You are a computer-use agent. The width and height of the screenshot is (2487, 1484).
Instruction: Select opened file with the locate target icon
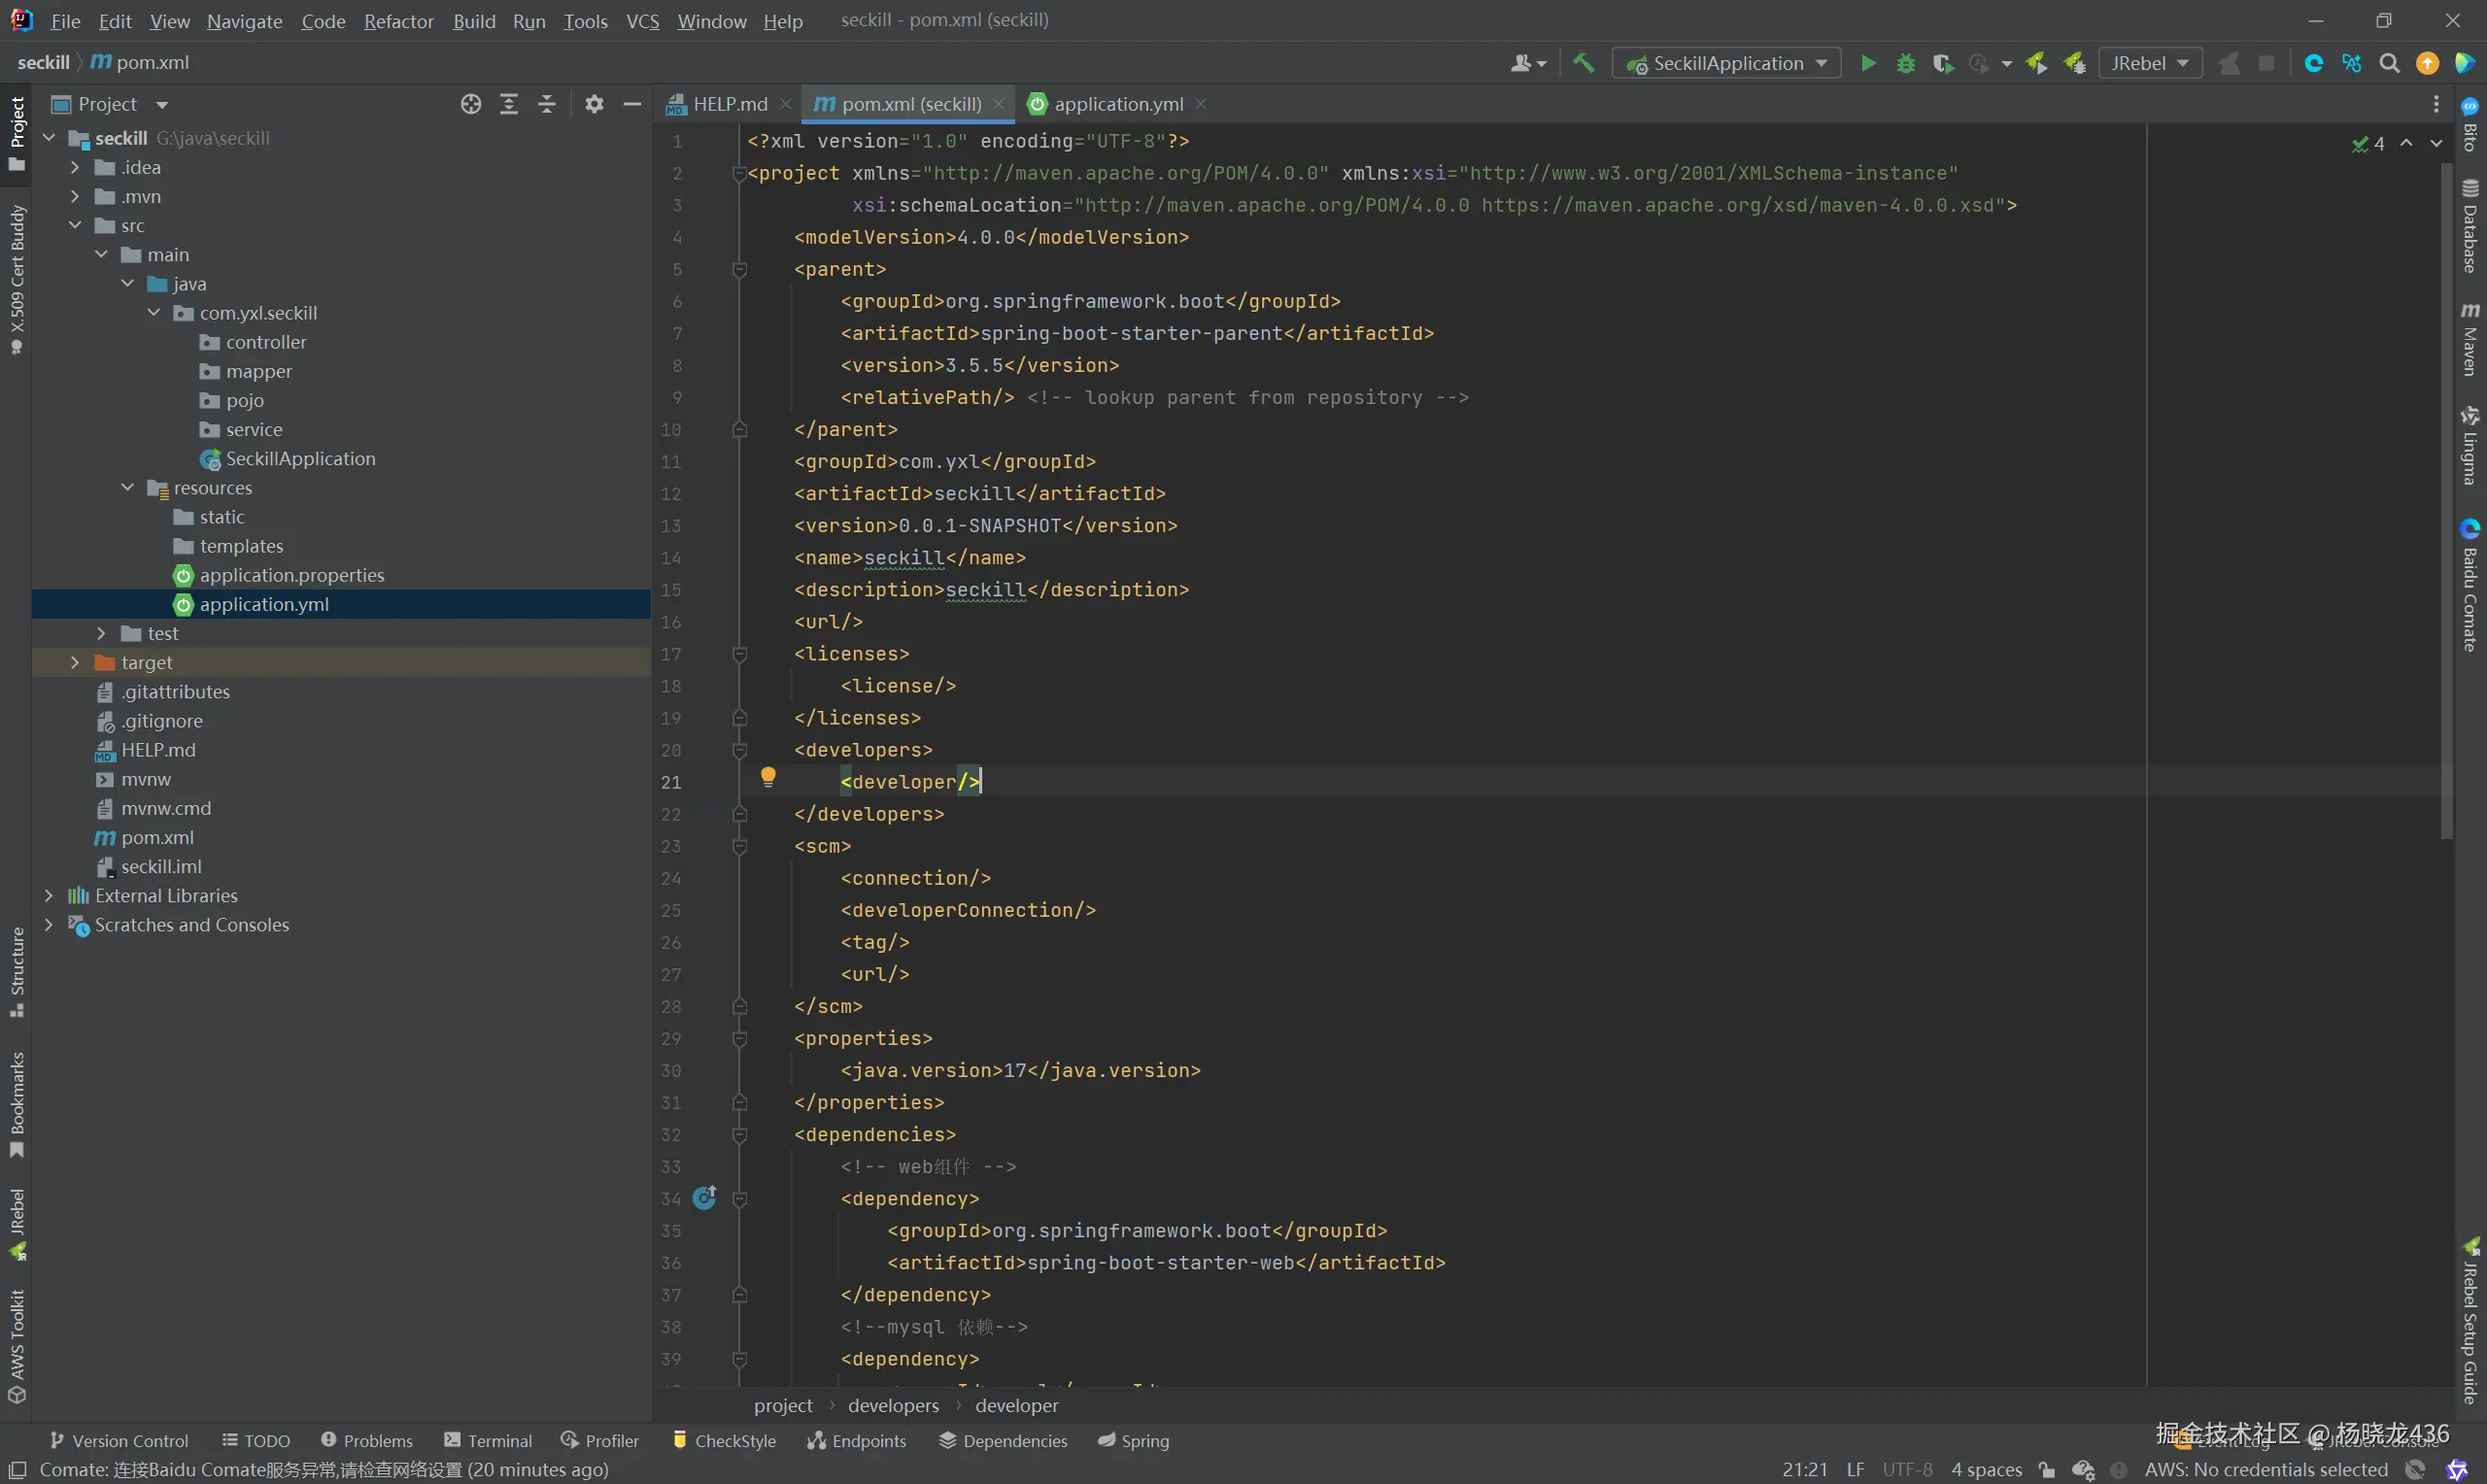coord(471,104)
